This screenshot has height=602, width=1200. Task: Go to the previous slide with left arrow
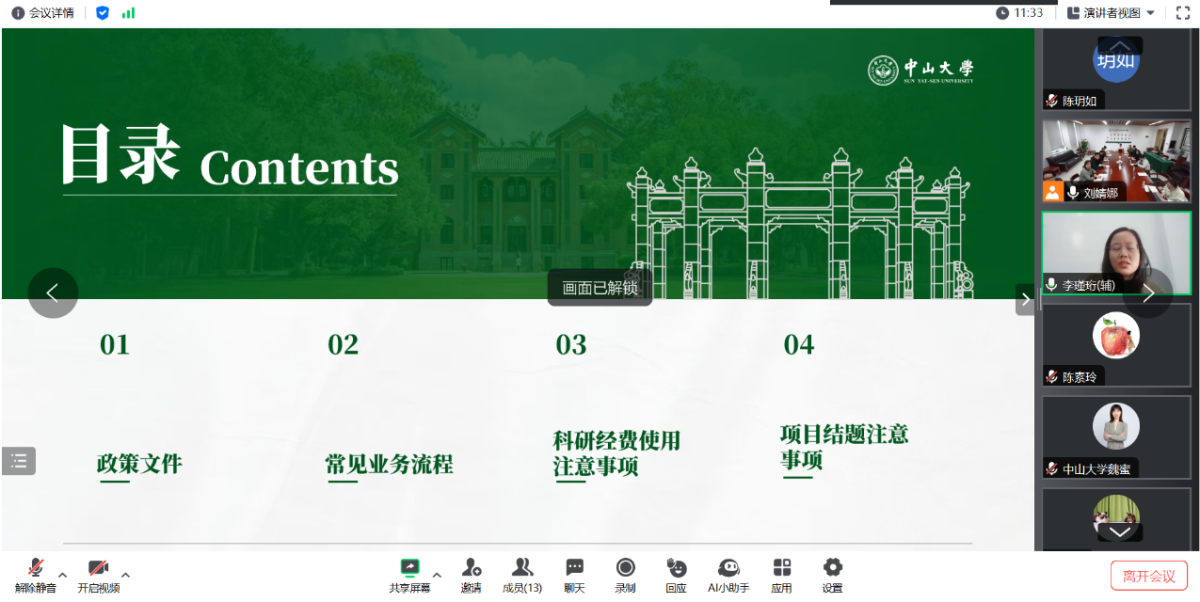[53, 293]
